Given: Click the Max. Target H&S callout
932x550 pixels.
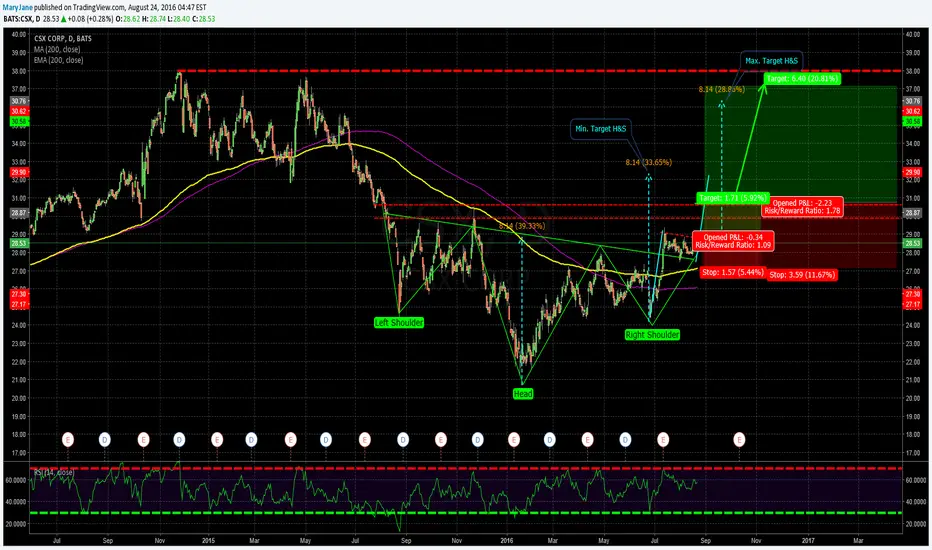Looking at the screenshot, I should pyautogui.click(x=772, y=61).
